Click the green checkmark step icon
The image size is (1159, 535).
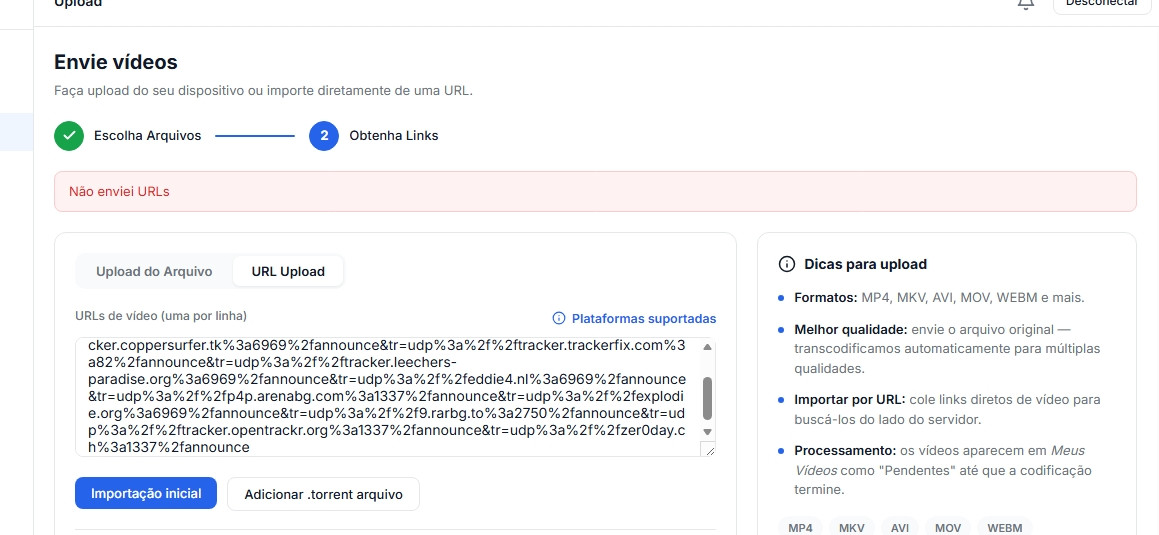(69, 136)
